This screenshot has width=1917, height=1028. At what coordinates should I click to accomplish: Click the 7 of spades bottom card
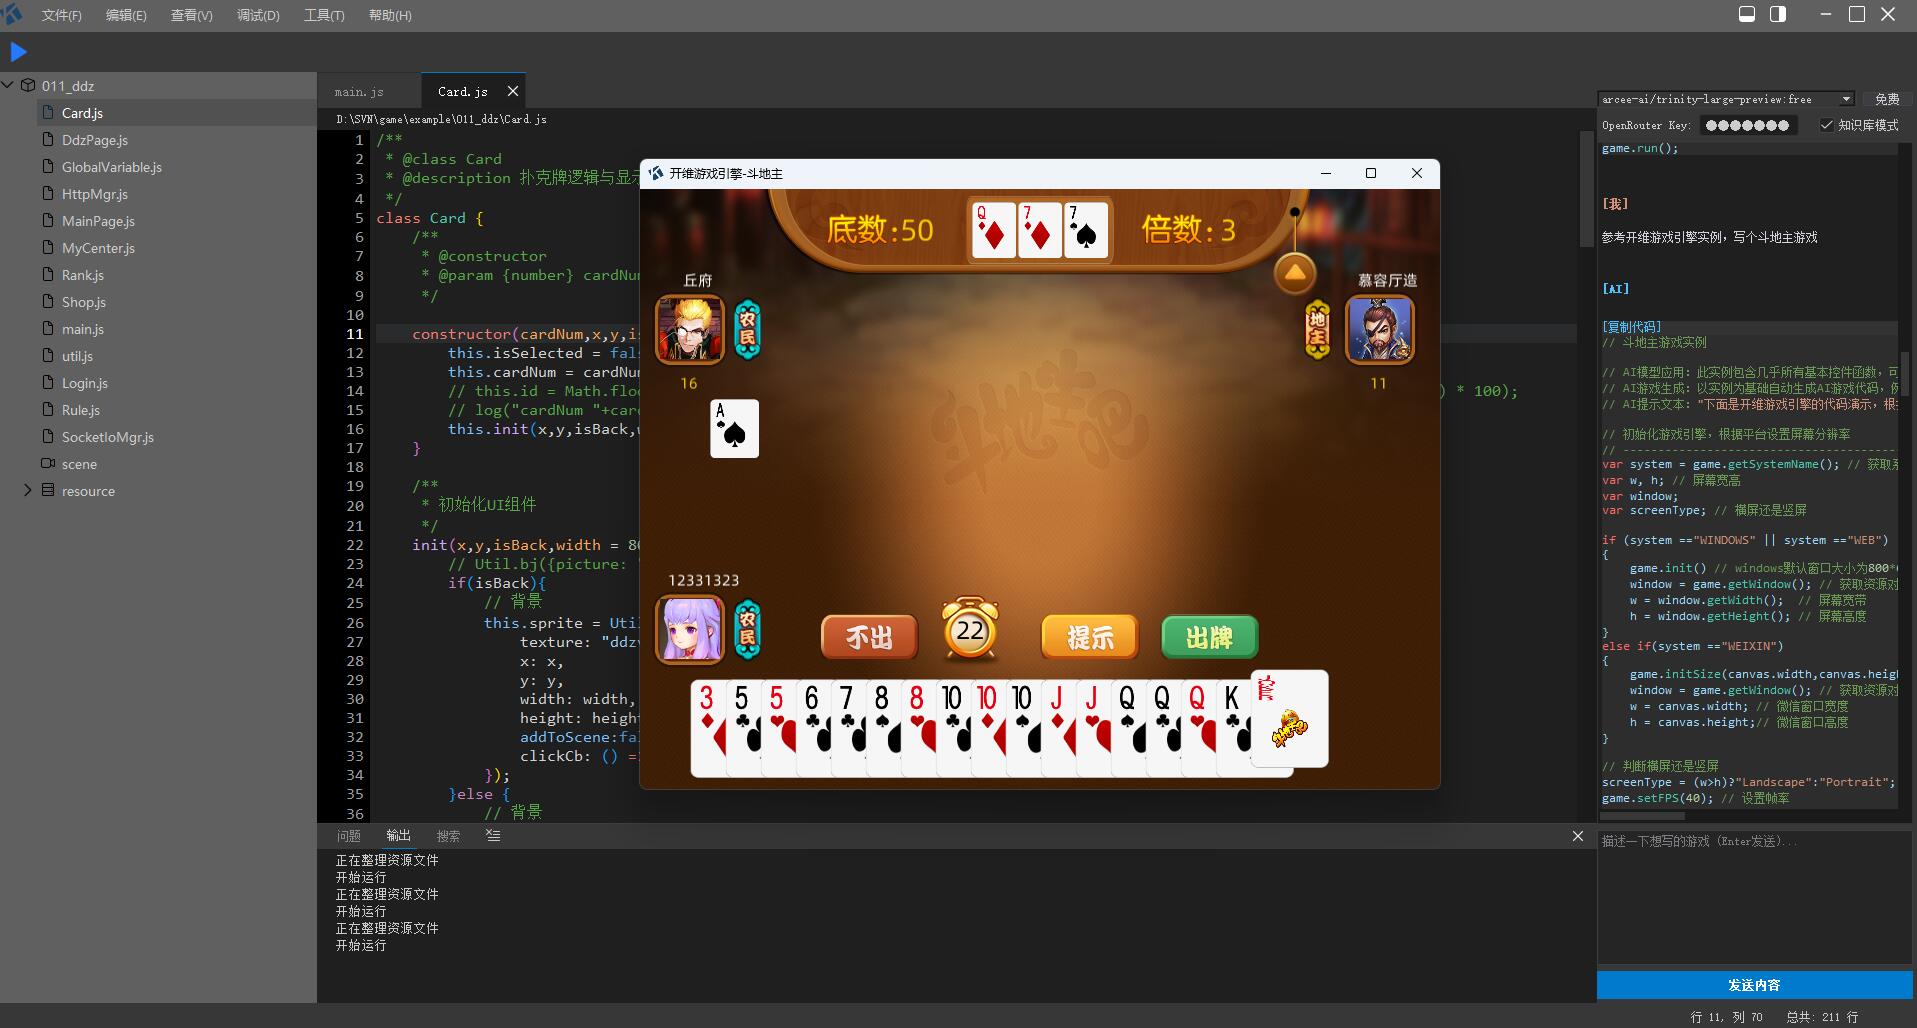[x=1086, y=230]
